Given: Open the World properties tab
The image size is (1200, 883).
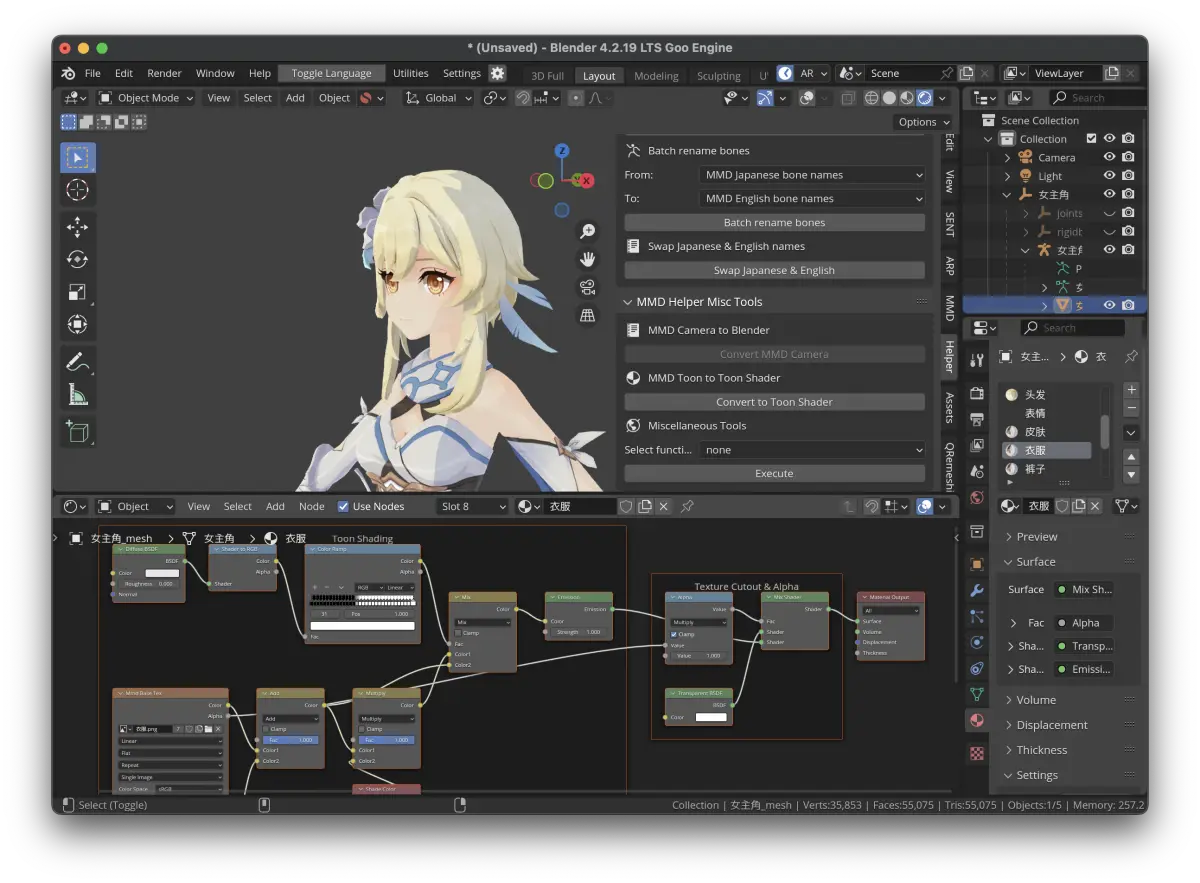Looking at the screenshot, I should [x=977, y=497].
